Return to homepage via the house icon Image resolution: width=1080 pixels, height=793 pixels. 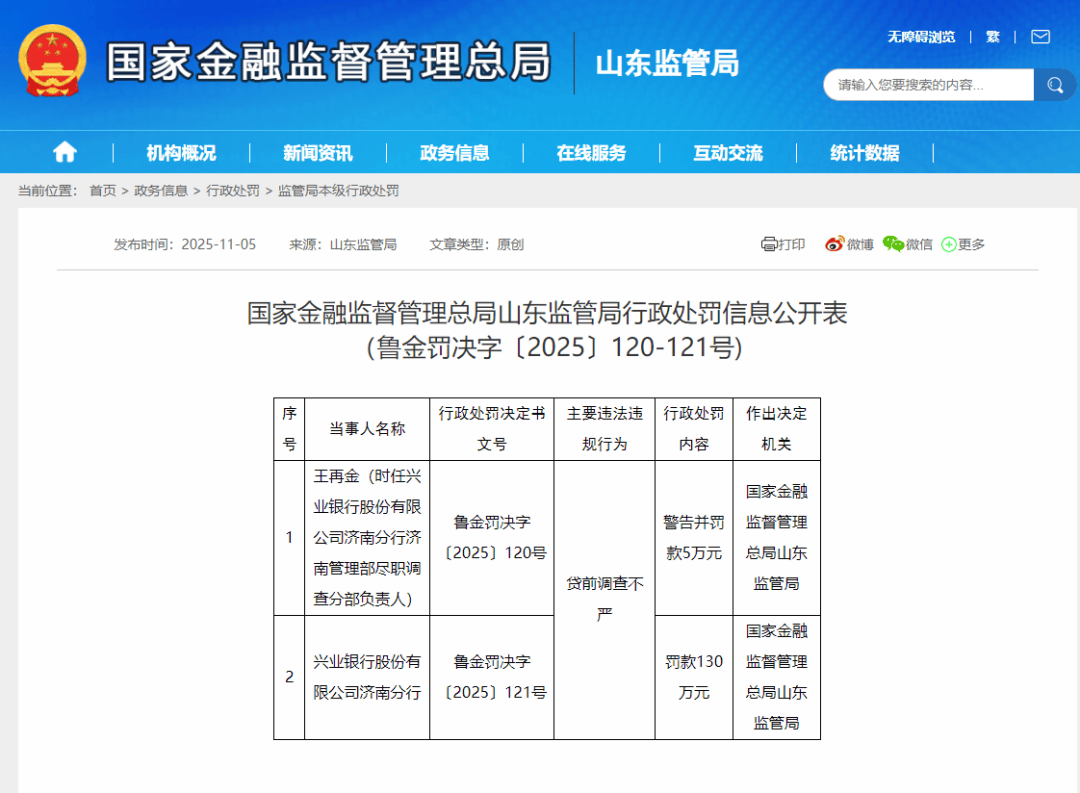[64, 151]
